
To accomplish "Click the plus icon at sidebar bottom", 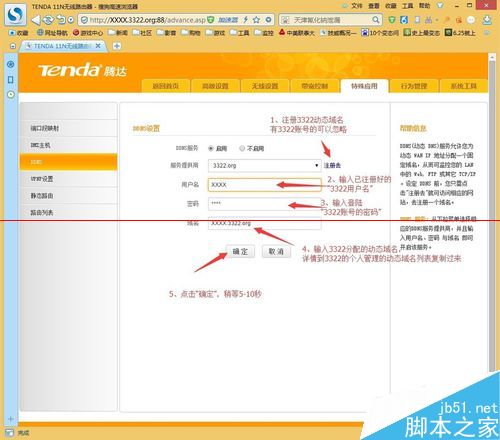I will coord(11,419).
